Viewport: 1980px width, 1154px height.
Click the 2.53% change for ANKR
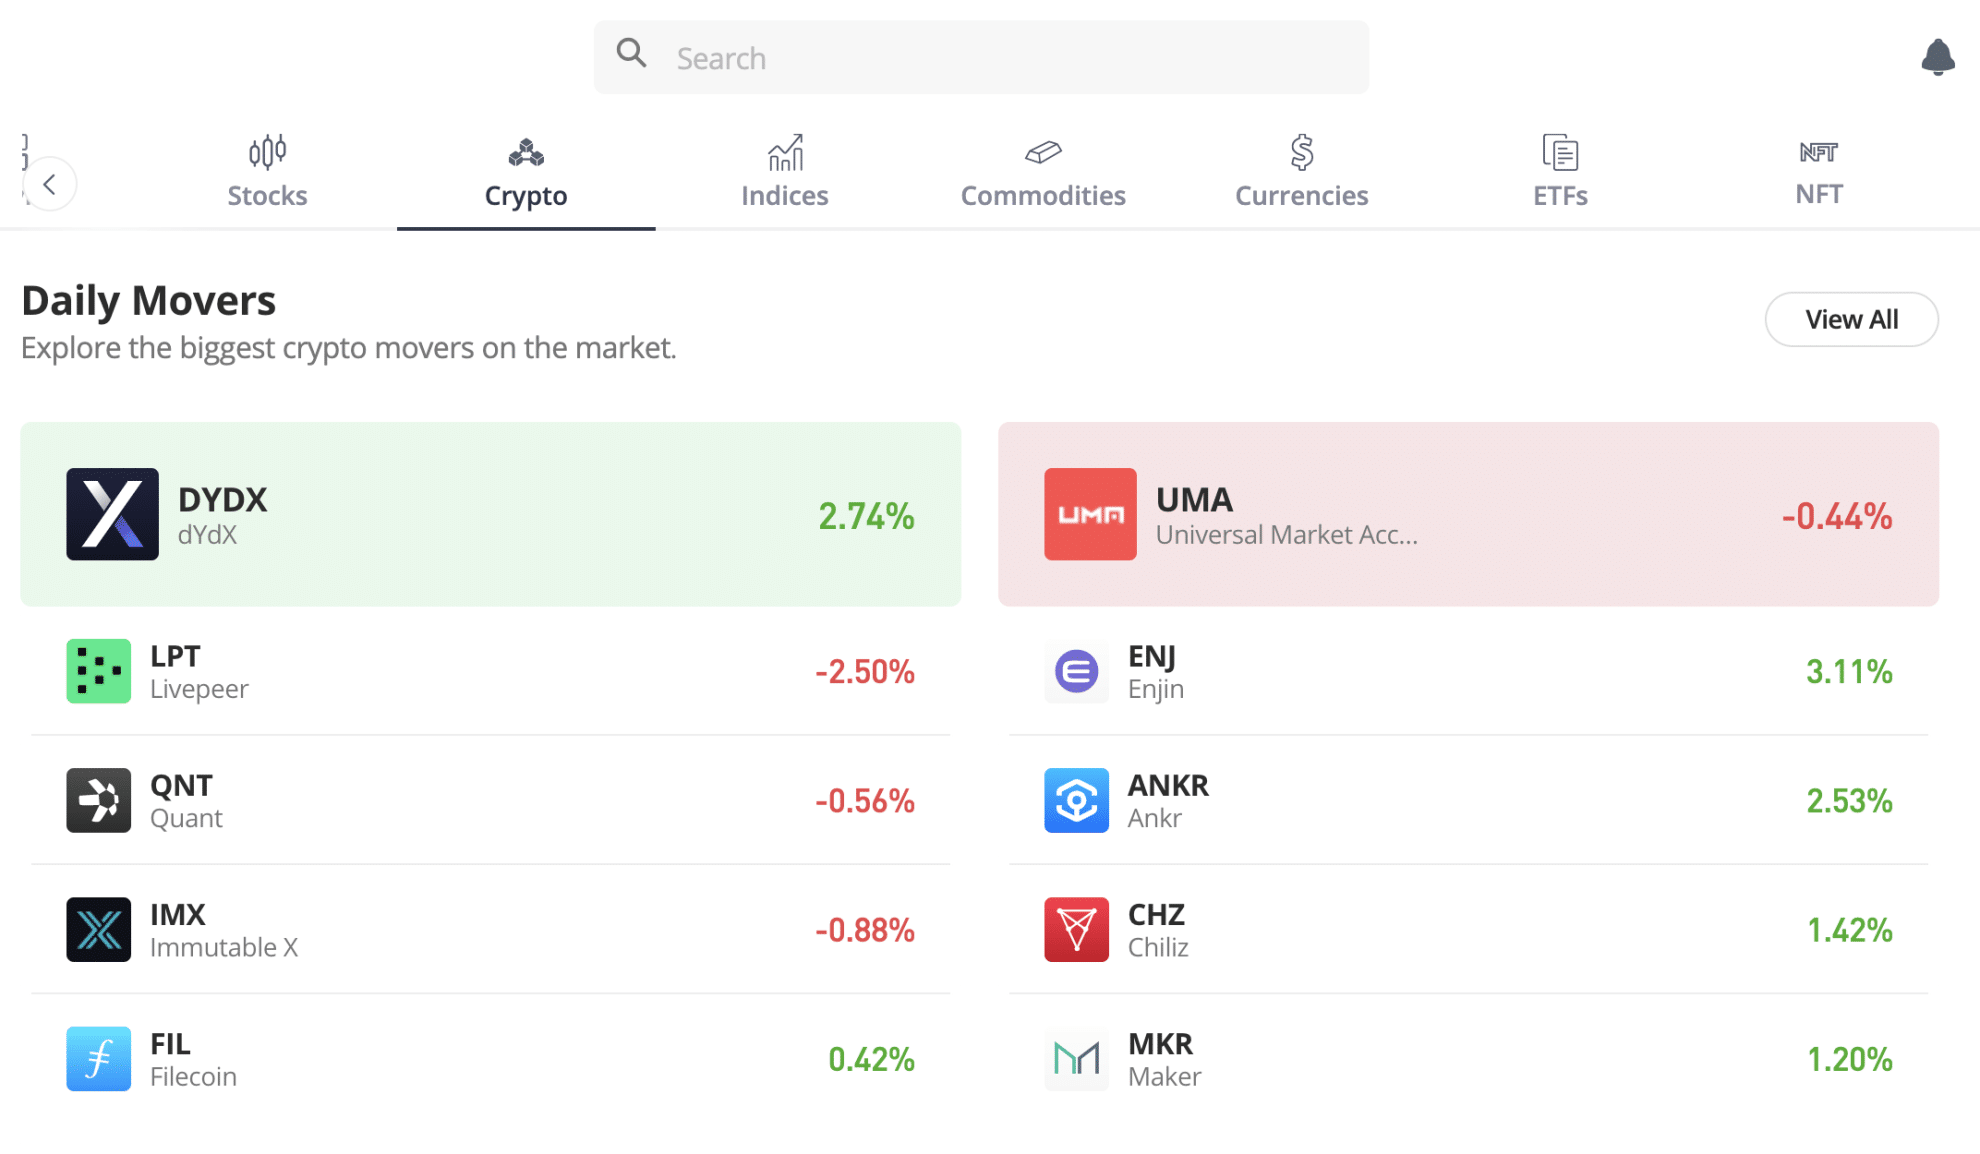click(x=1849, y=800)
